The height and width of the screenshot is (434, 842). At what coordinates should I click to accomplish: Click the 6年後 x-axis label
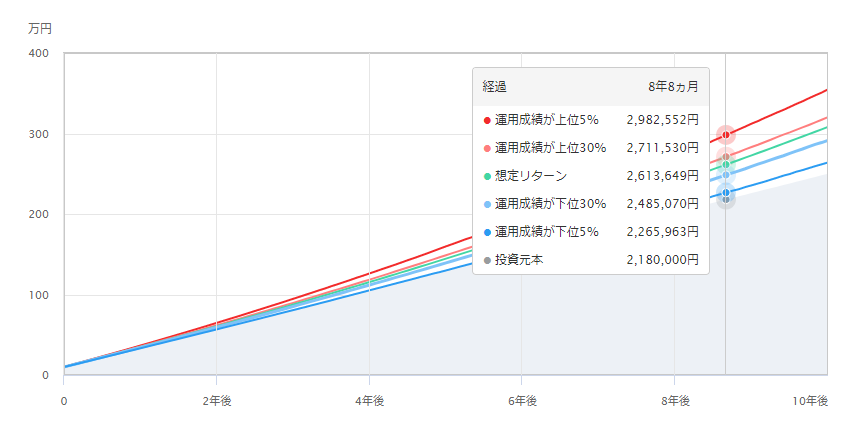521,400
